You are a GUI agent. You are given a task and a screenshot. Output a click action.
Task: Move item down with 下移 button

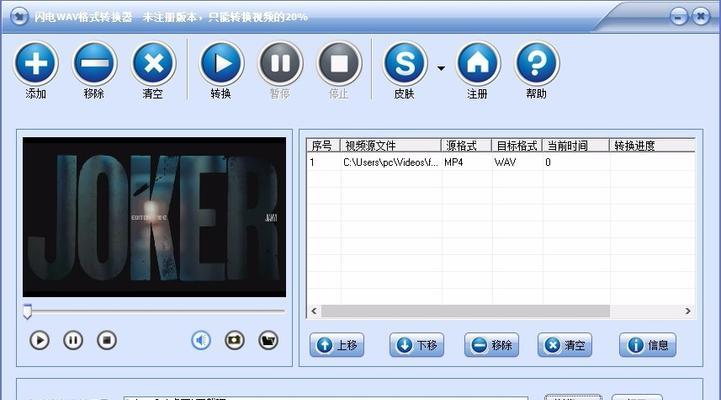(x=417, y=345)
